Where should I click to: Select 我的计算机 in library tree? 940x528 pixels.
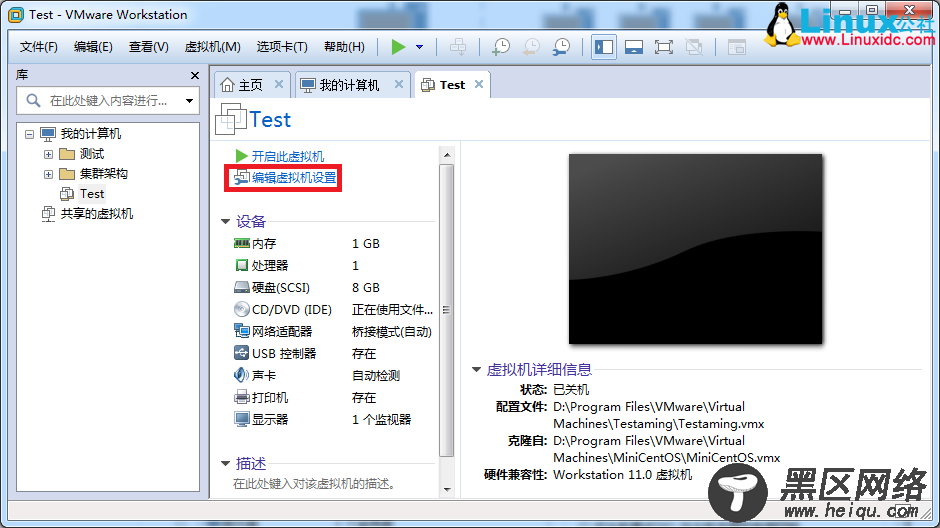click(91, 134)
